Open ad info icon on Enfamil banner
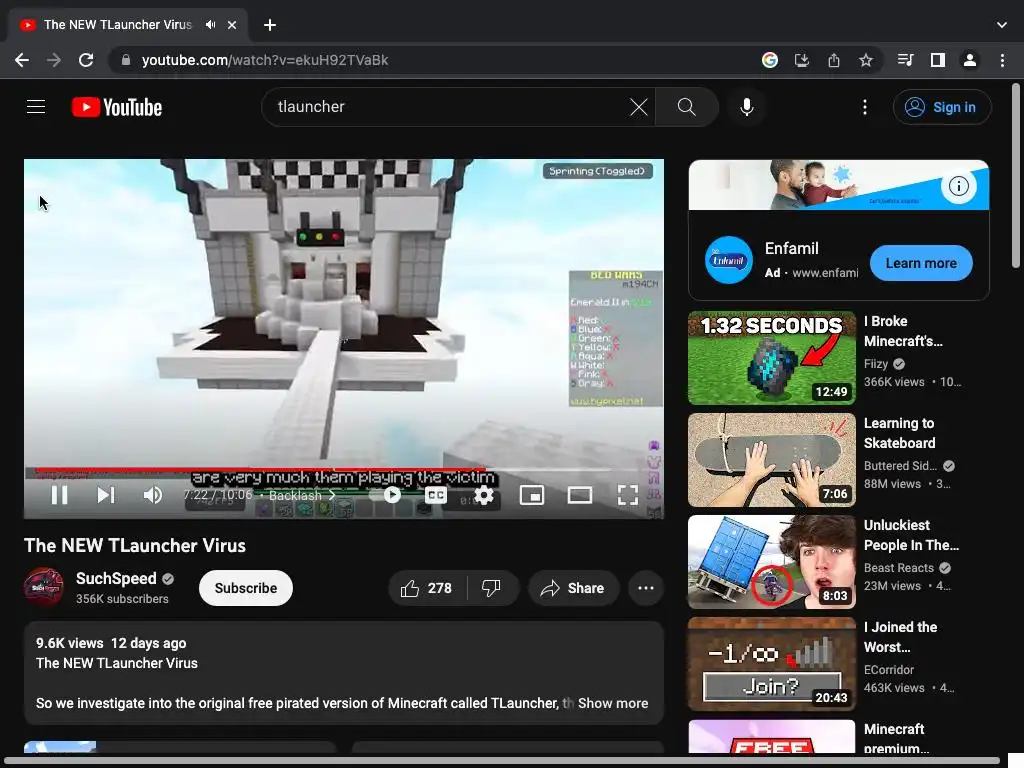 click(958, 186)
